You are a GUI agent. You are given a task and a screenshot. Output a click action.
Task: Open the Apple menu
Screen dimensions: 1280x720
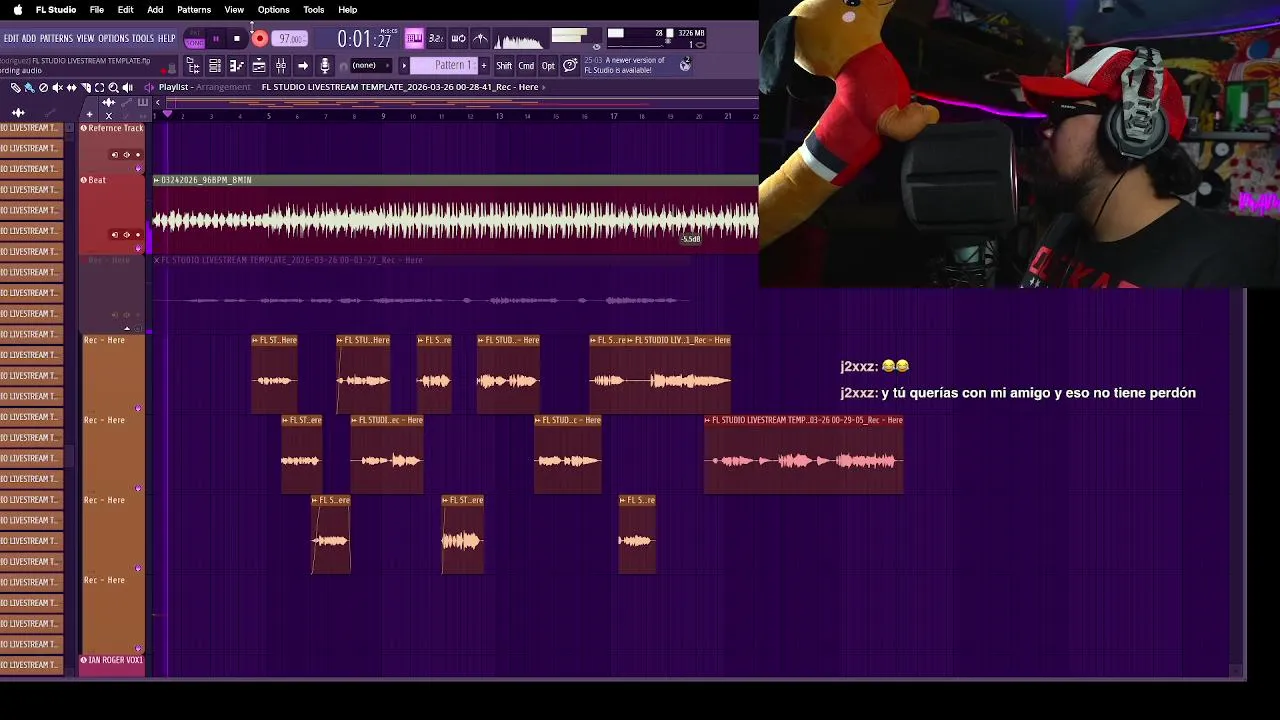[x=17, y=9]
